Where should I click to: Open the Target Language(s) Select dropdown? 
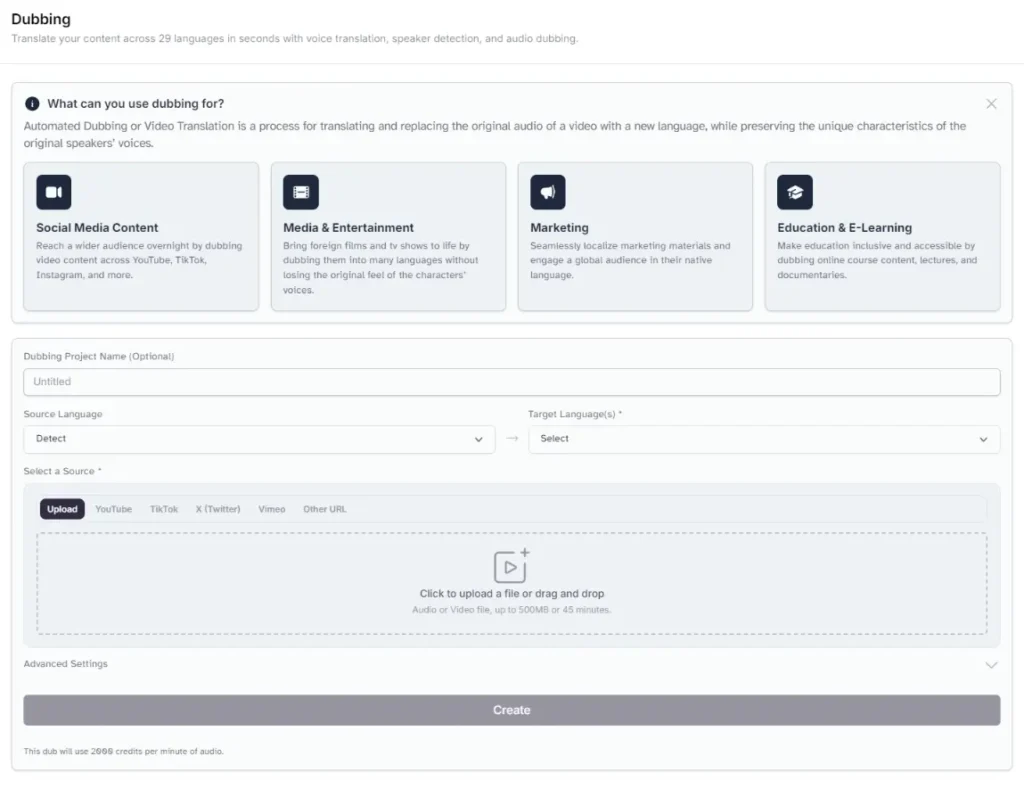764,439
